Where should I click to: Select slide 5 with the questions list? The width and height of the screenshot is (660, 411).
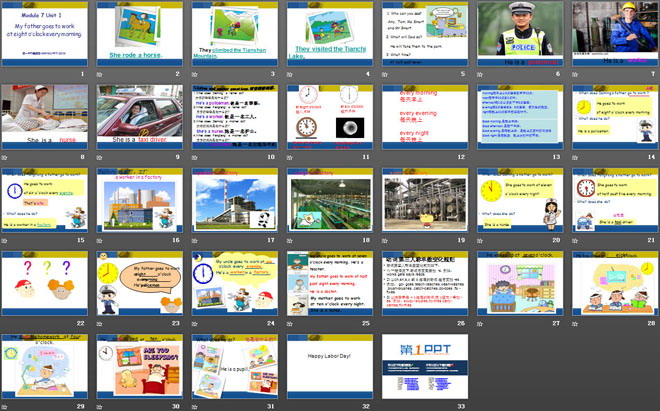(x=425, y=34)
